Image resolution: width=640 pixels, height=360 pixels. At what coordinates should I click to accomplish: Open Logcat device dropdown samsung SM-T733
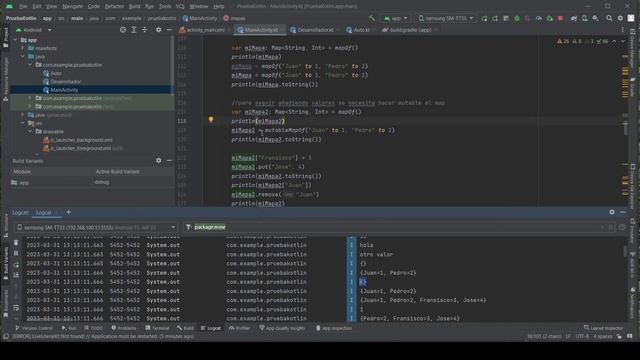click(96, 227)
